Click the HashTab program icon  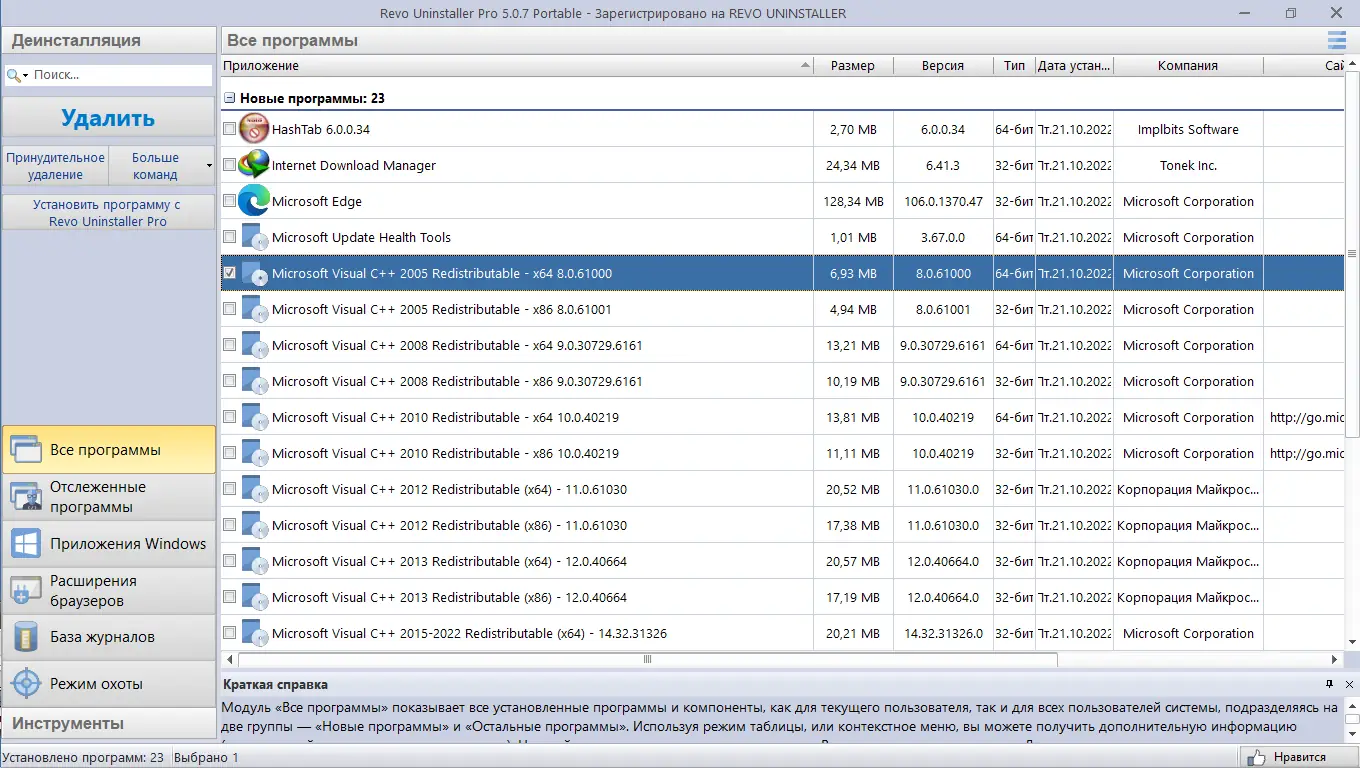(x=255, y=129)
